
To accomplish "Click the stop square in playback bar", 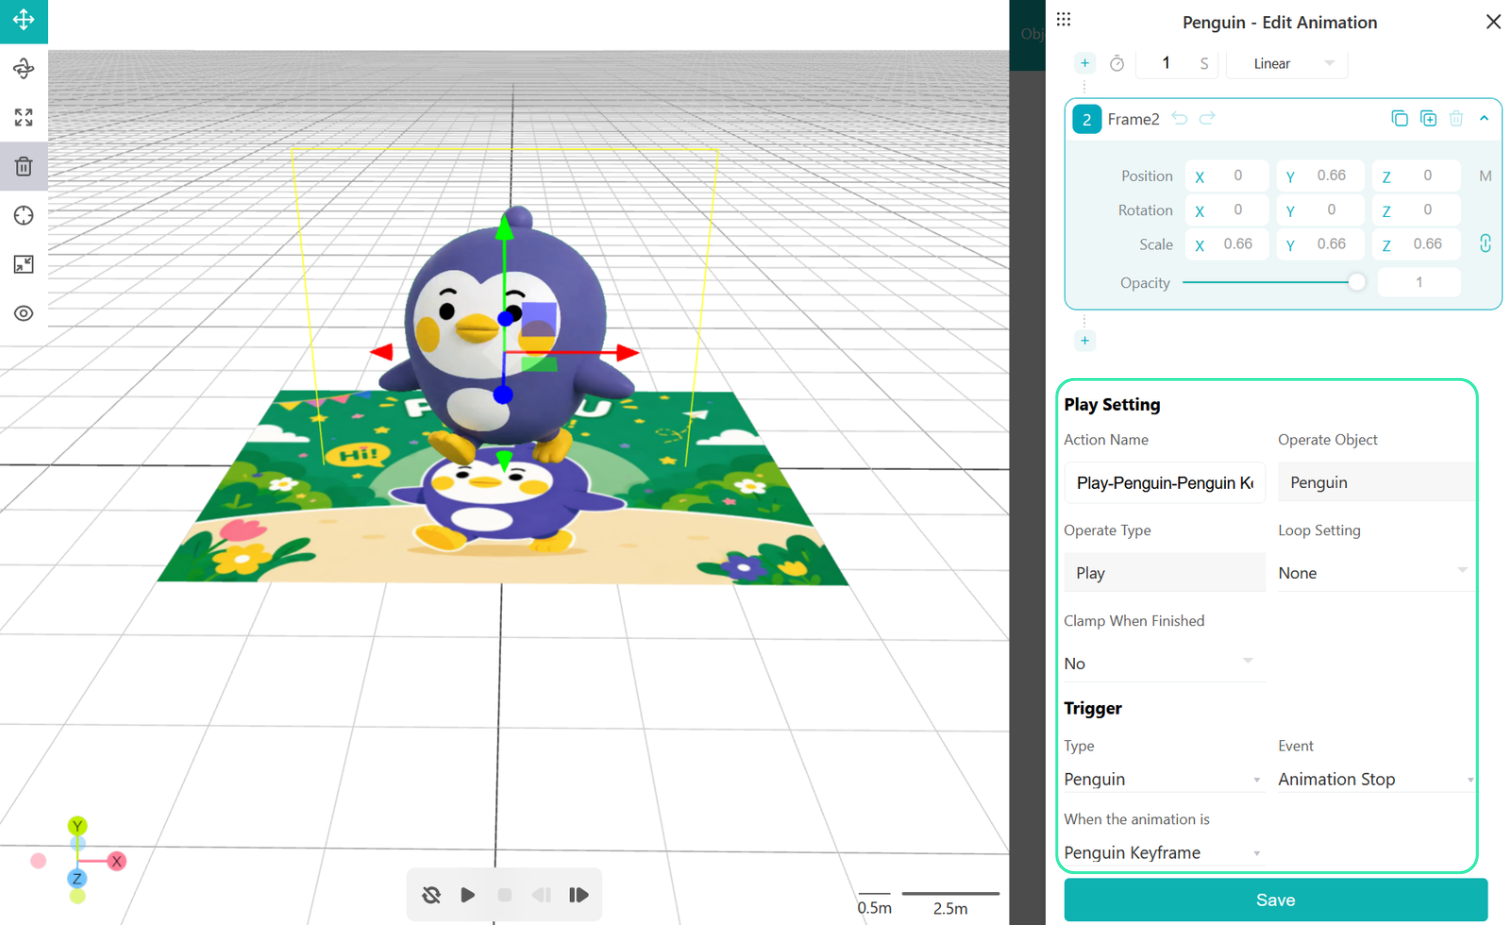I will click(505, 895).
